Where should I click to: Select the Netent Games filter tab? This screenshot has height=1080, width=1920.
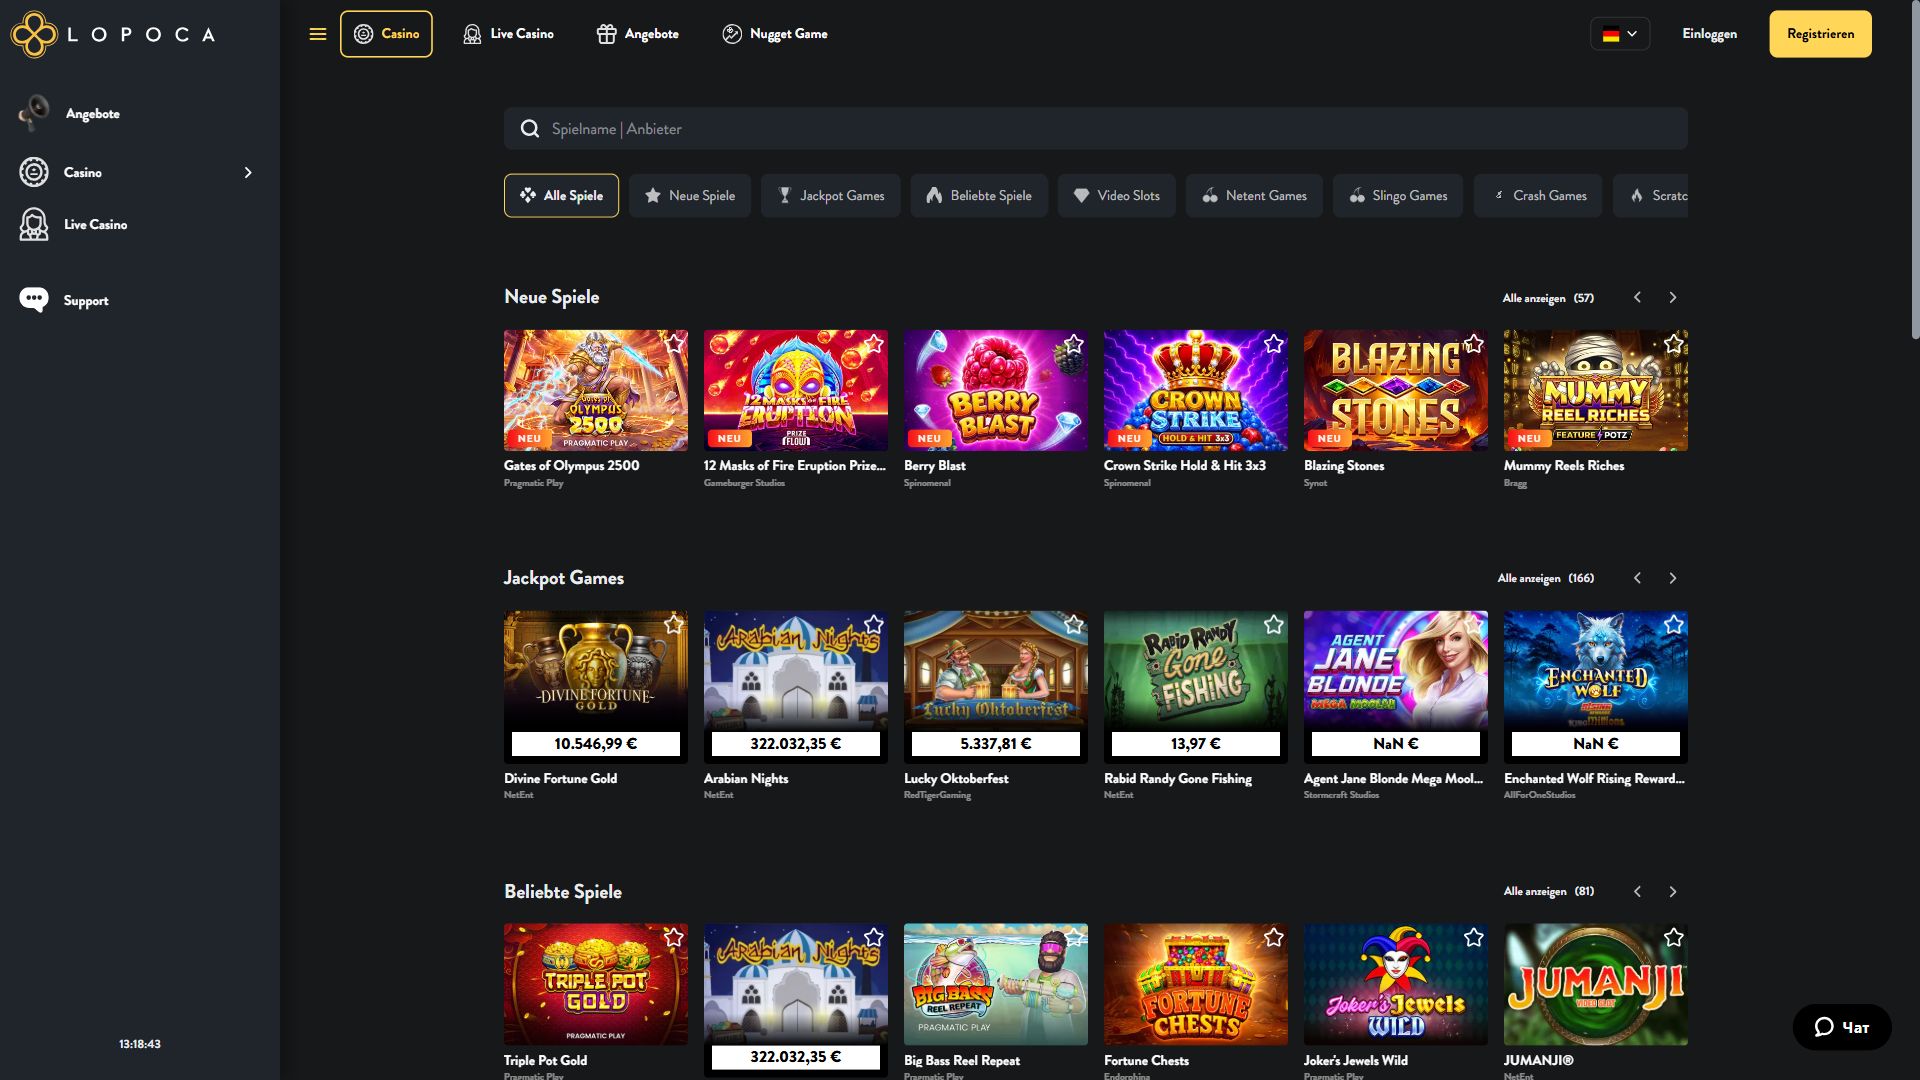pyautogui.click(x=1255, y=196)
